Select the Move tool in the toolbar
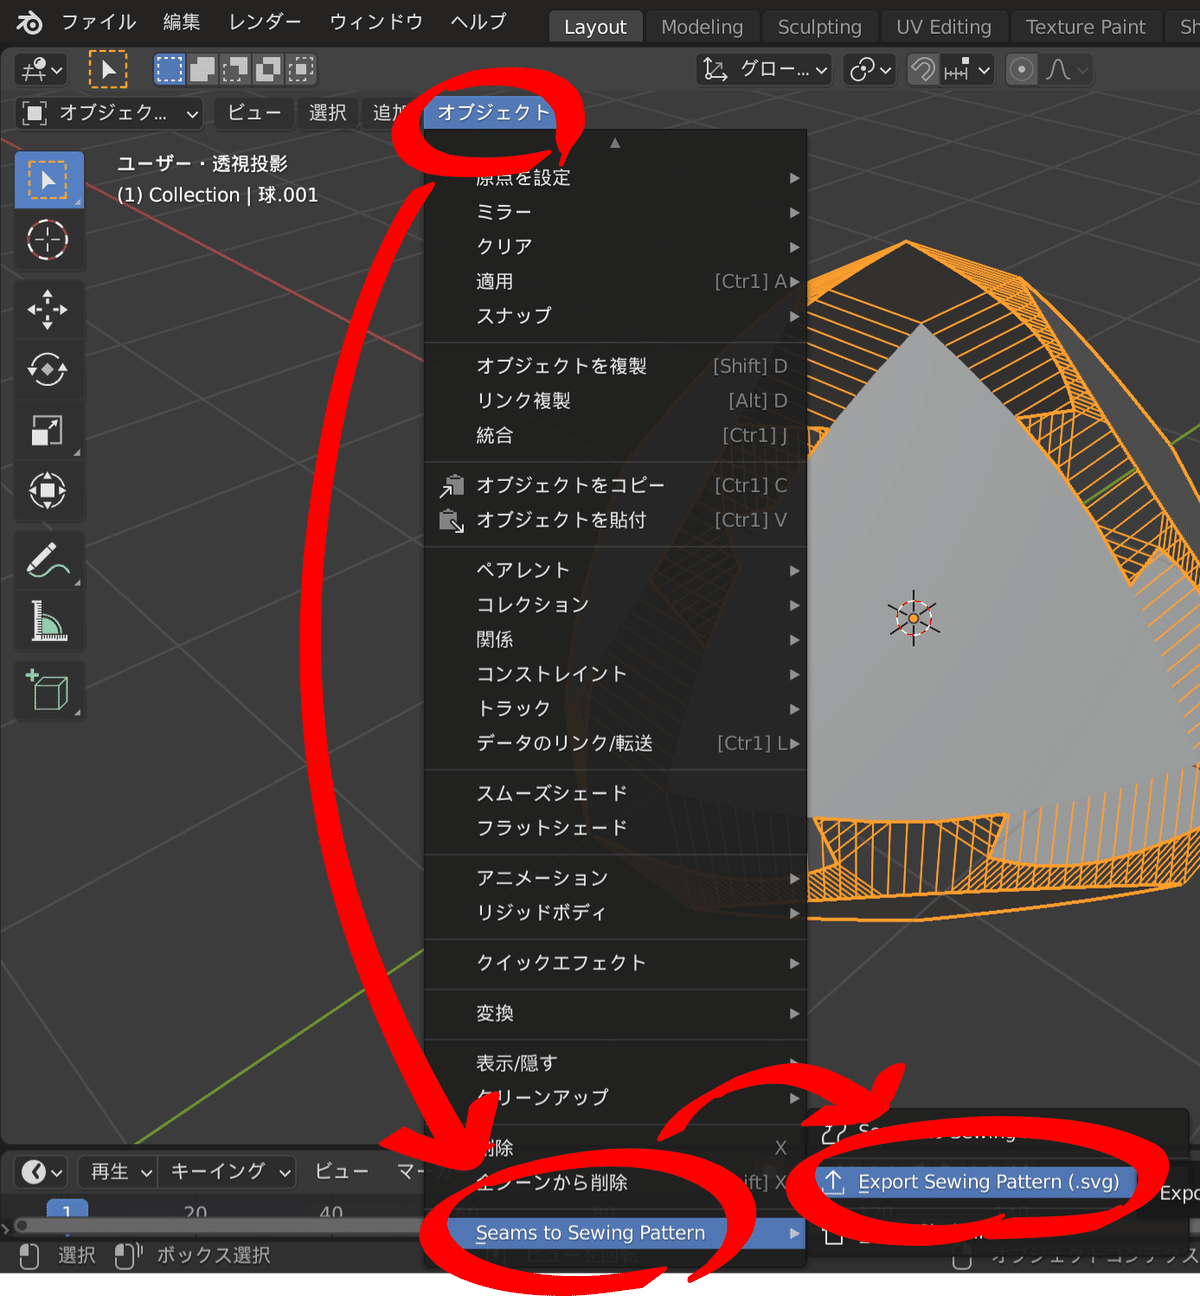 pyautogui.click(x=49, y=310)
